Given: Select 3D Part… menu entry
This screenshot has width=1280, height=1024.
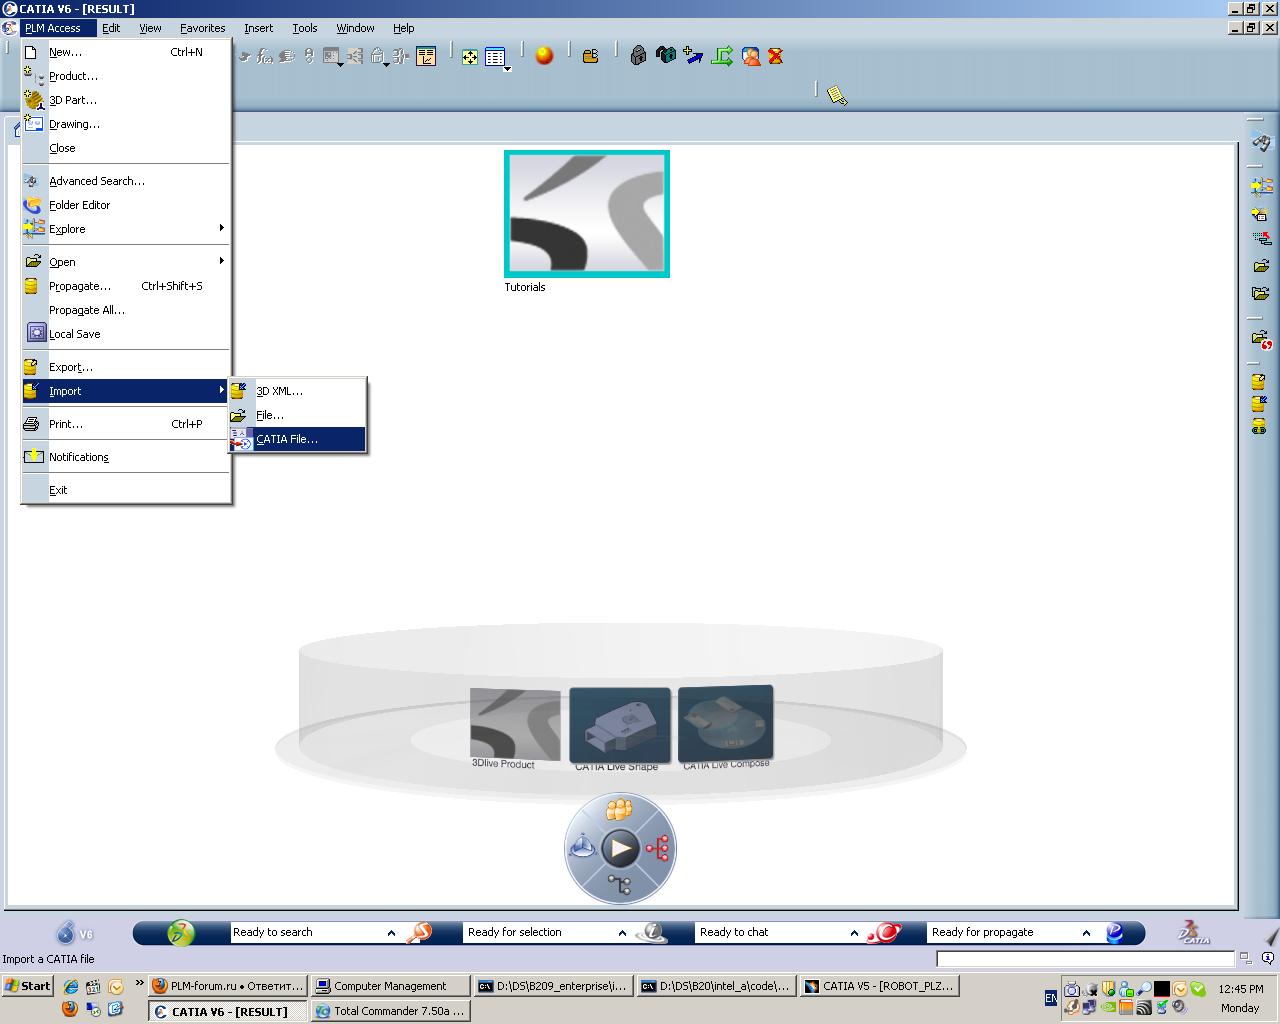Looking at the screenshot, I should tap(126, 100).
